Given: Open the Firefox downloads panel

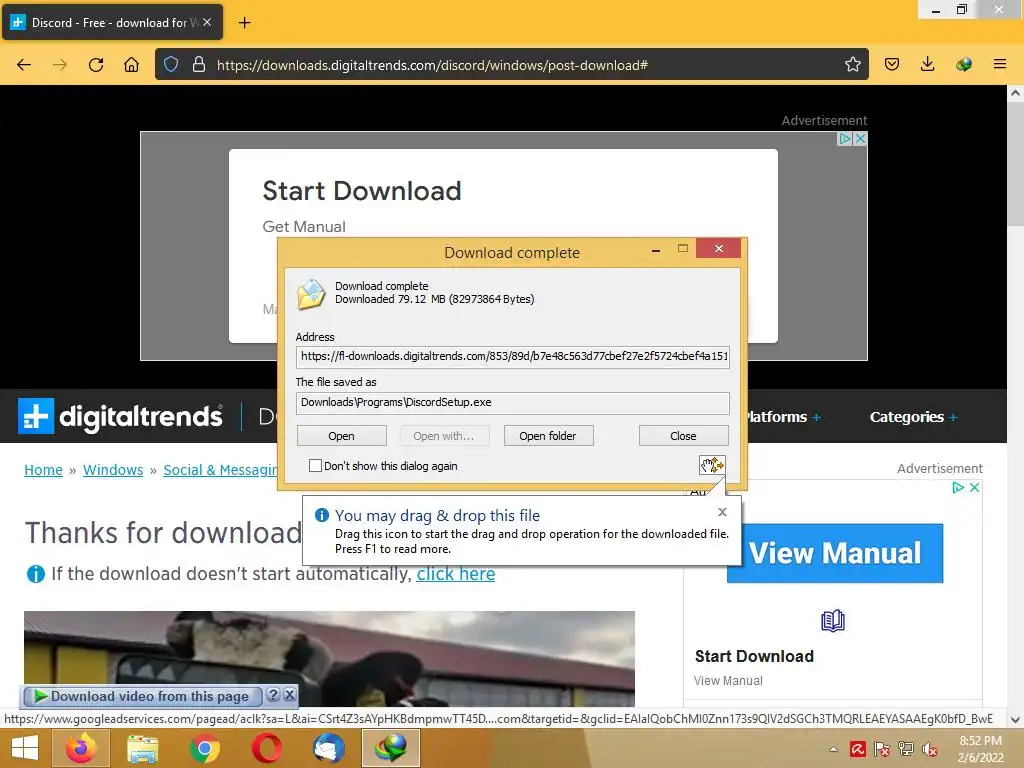Looking at the screenshot, I should click(927, 65).
